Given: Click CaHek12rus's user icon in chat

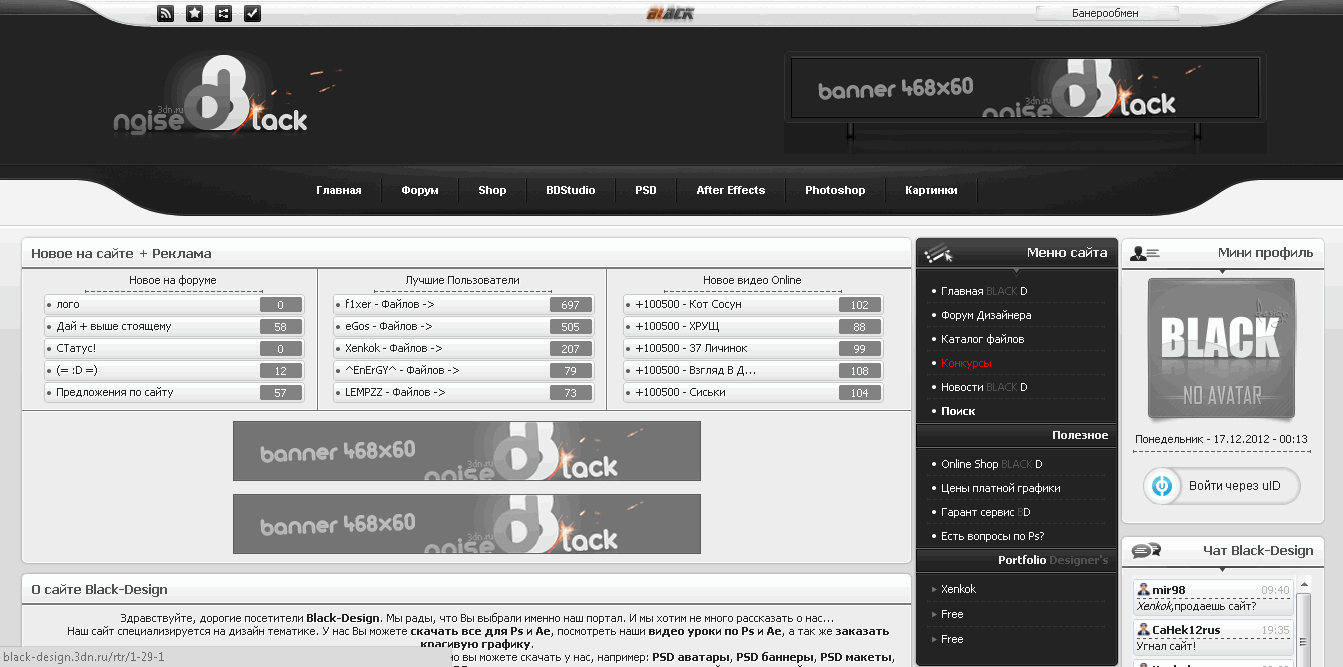Looking at the screenshot, I should coord(1143,630).
